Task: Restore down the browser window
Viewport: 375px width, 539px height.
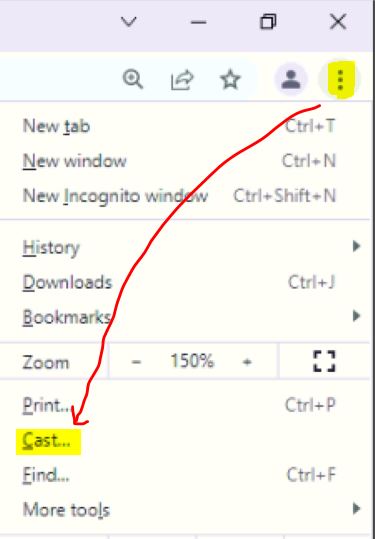Action: click(268, 22)
